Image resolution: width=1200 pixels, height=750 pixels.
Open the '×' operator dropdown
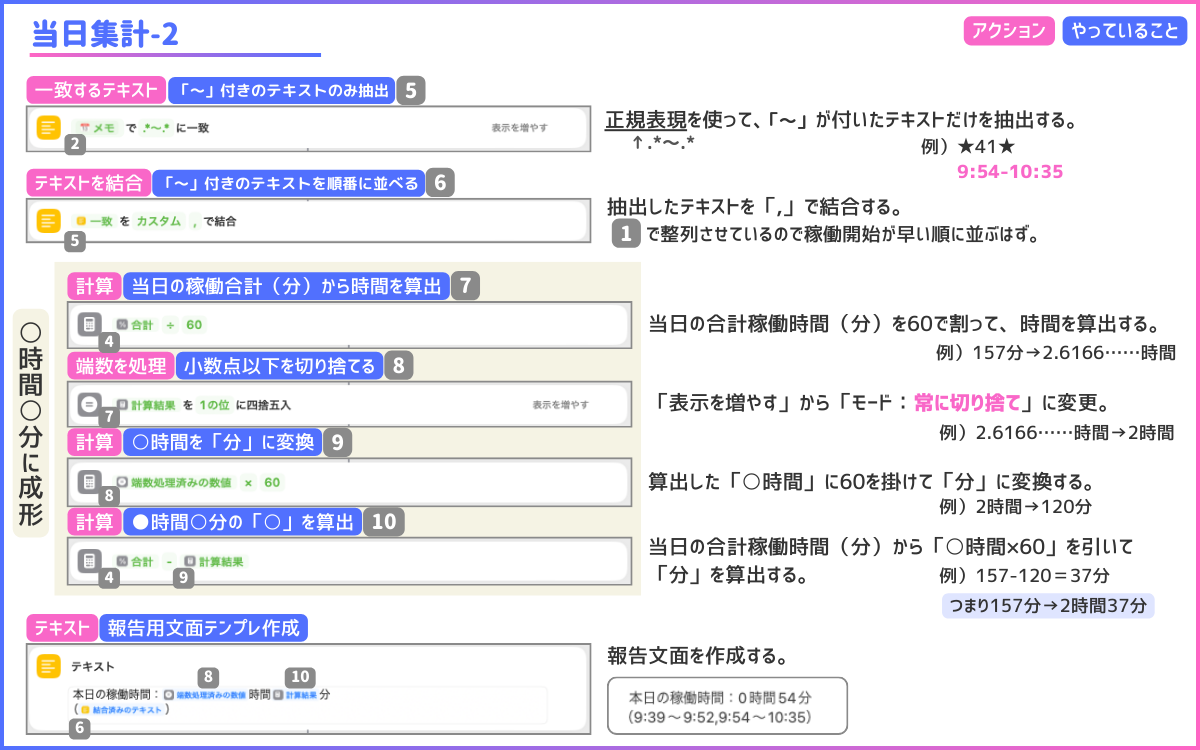coord(248,482)
